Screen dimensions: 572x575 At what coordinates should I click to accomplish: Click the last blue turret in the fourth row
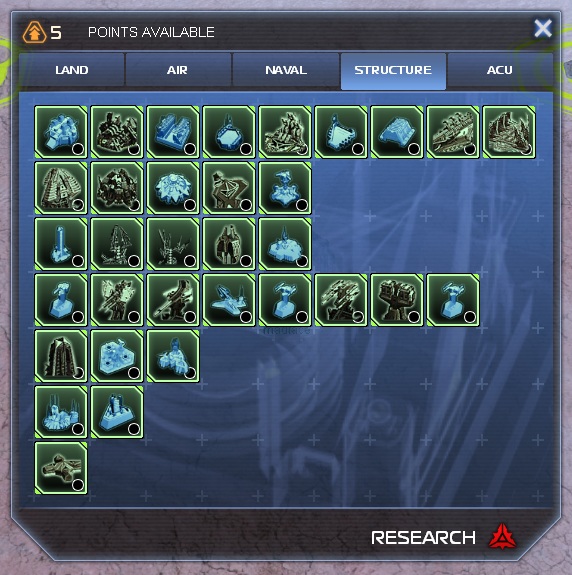(453, 300)
